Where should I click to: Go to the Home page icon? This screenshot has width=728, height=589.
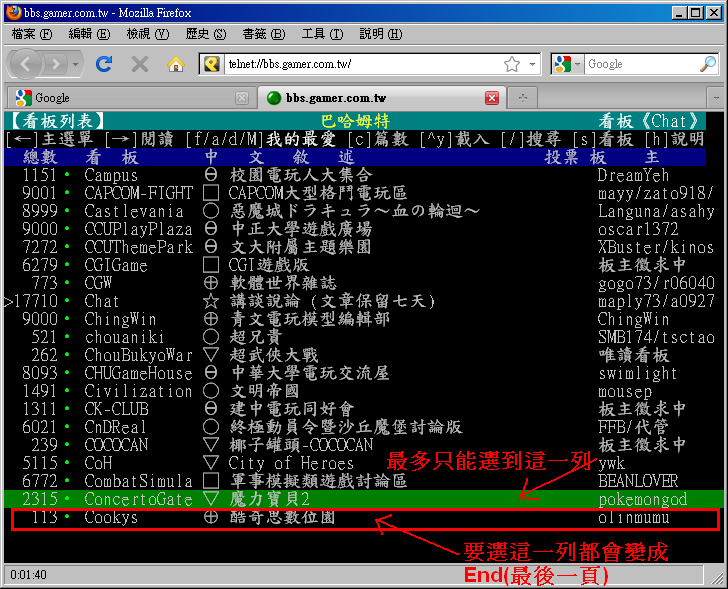click(176, 64)
